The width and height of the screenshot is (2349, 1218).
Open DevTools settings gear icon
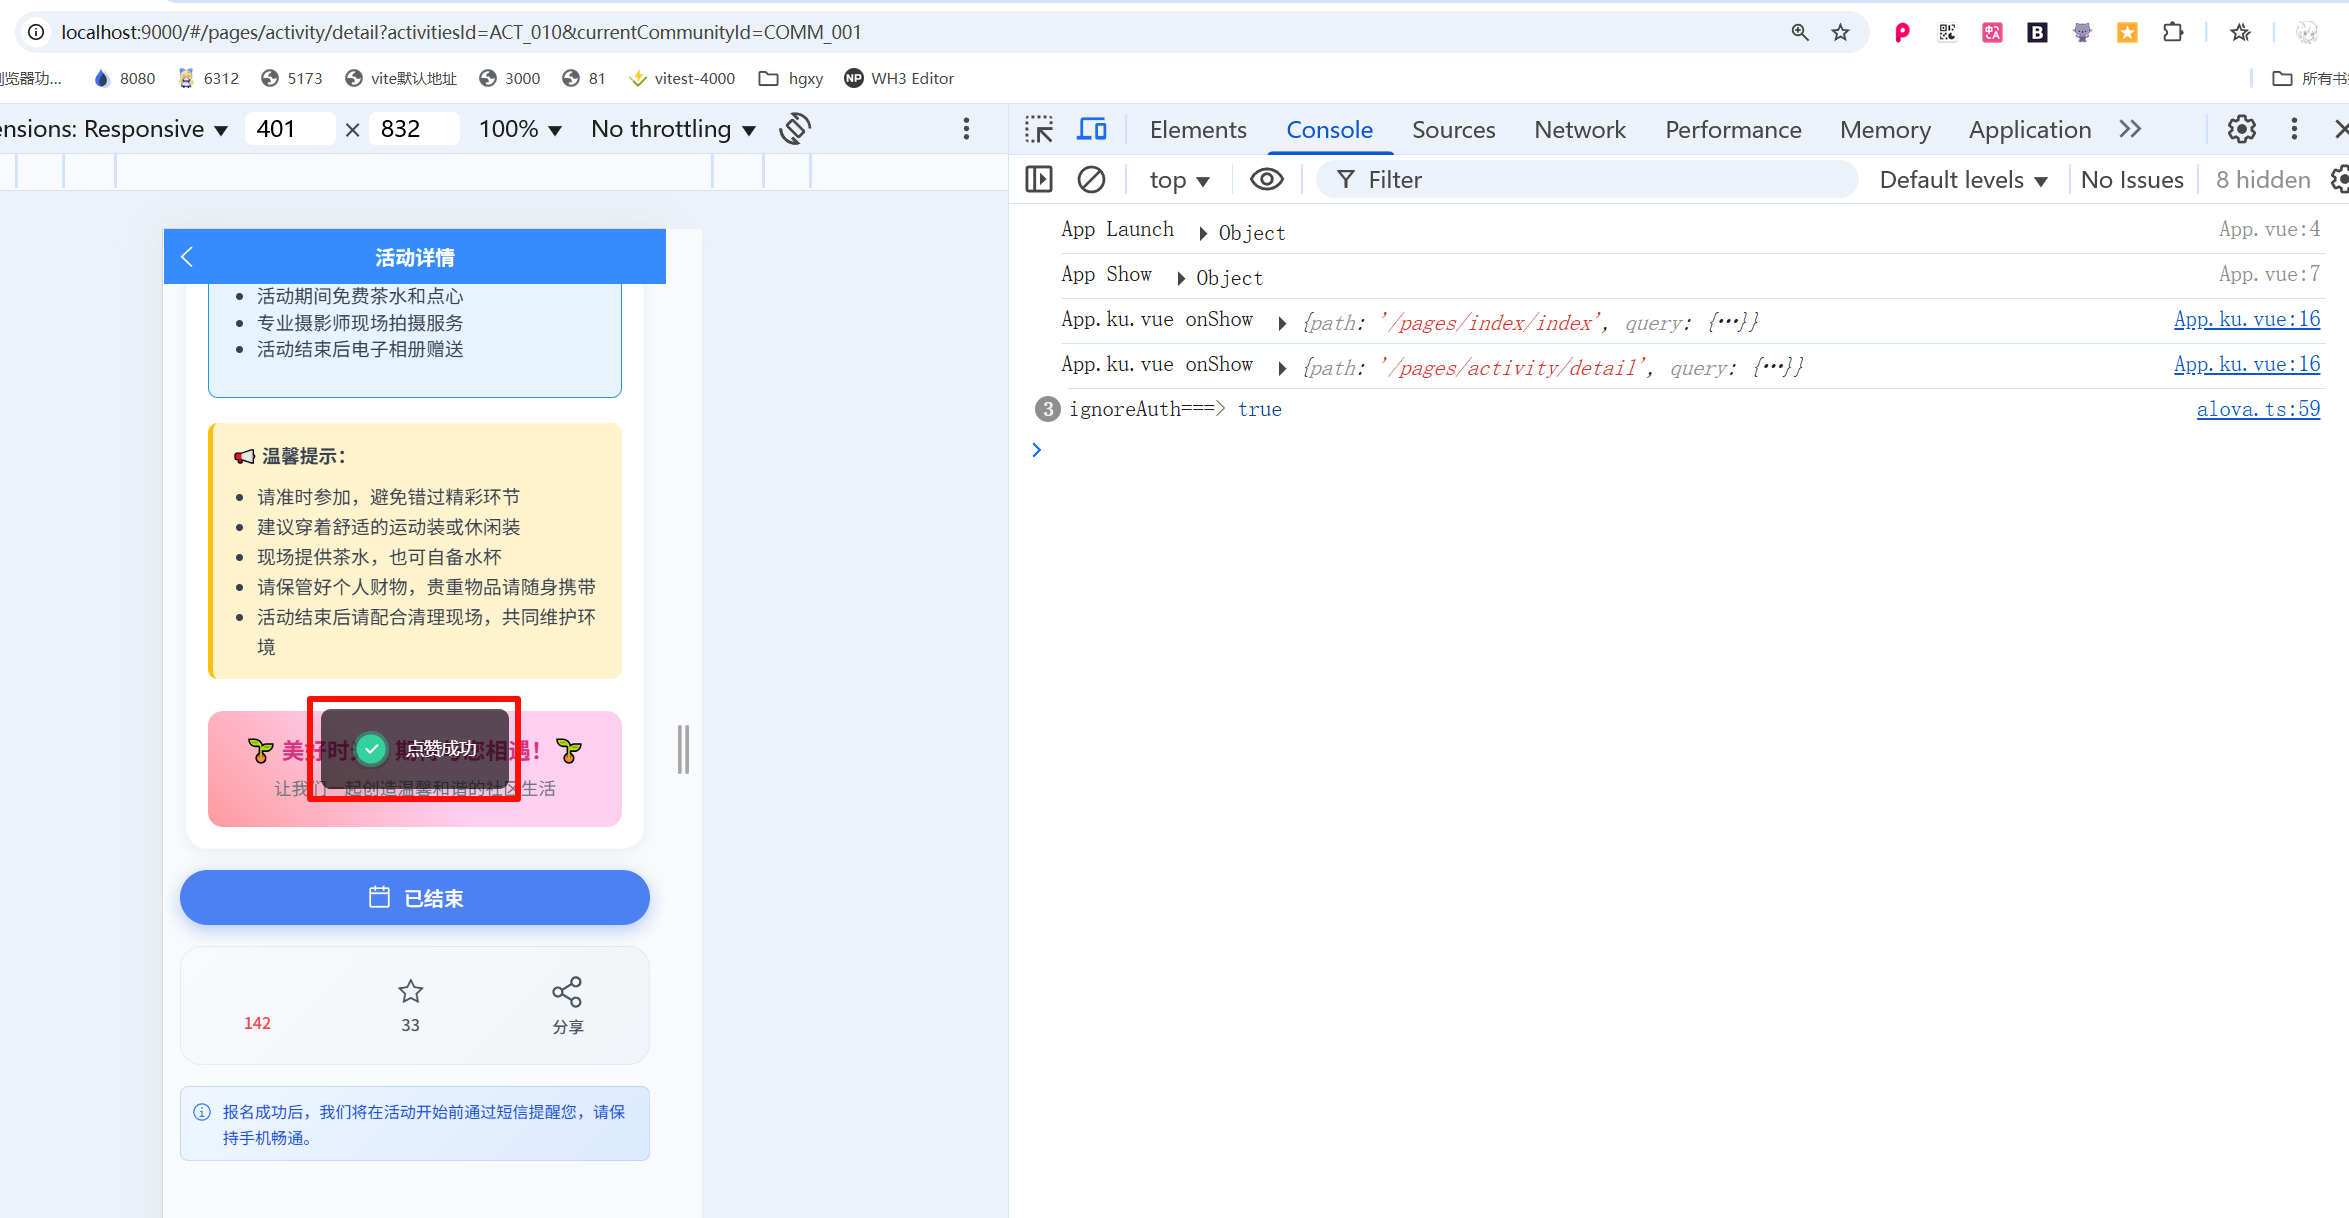(x=2241, y=130)
